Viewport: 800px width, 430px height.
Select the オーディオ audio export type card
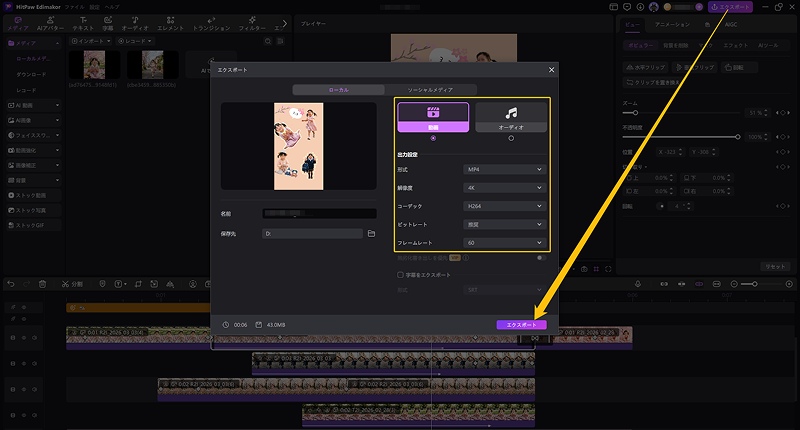(x=511, y=117)
